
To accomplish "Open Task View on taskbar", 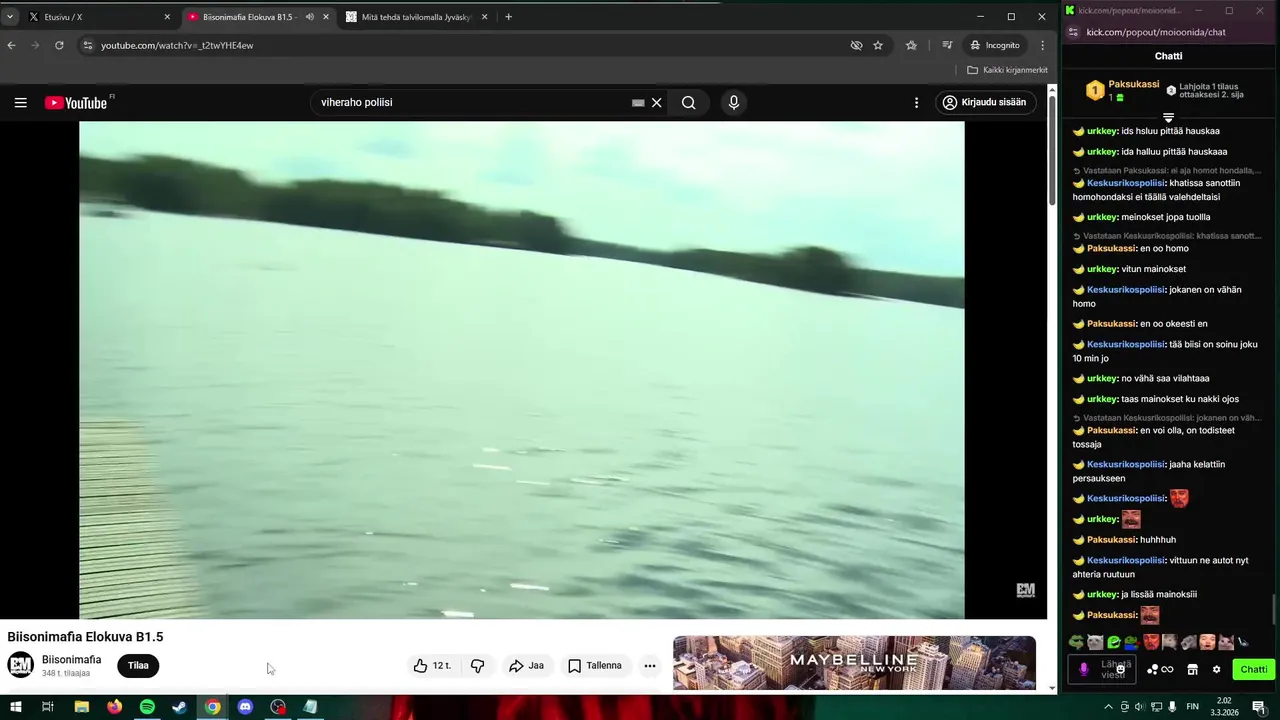I will [x=47, y=707].
